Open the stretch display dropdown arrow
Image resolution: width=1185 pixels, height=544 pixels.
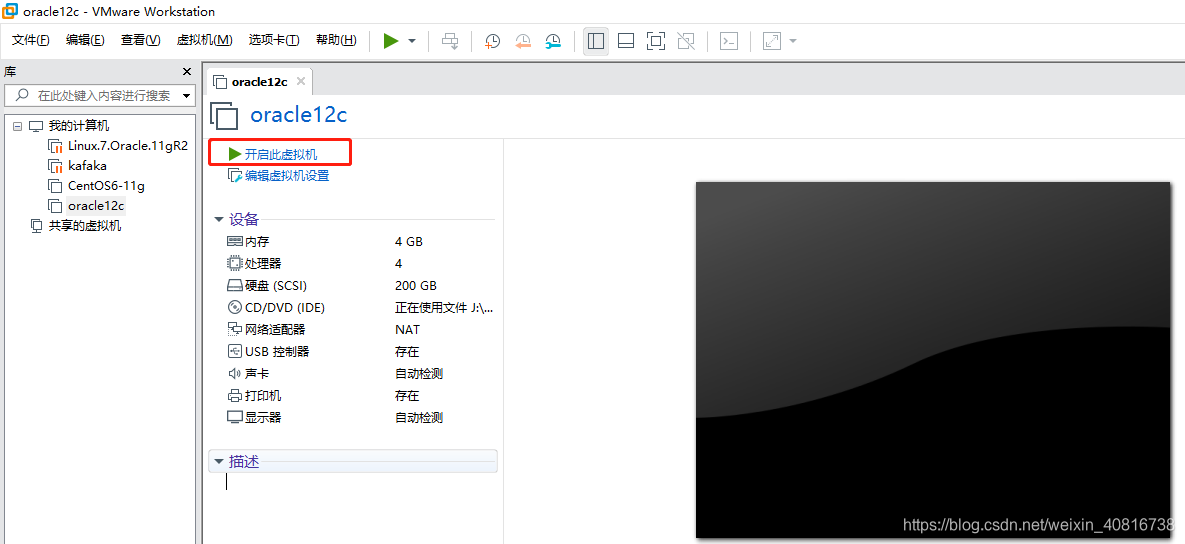tap(793, 41)
